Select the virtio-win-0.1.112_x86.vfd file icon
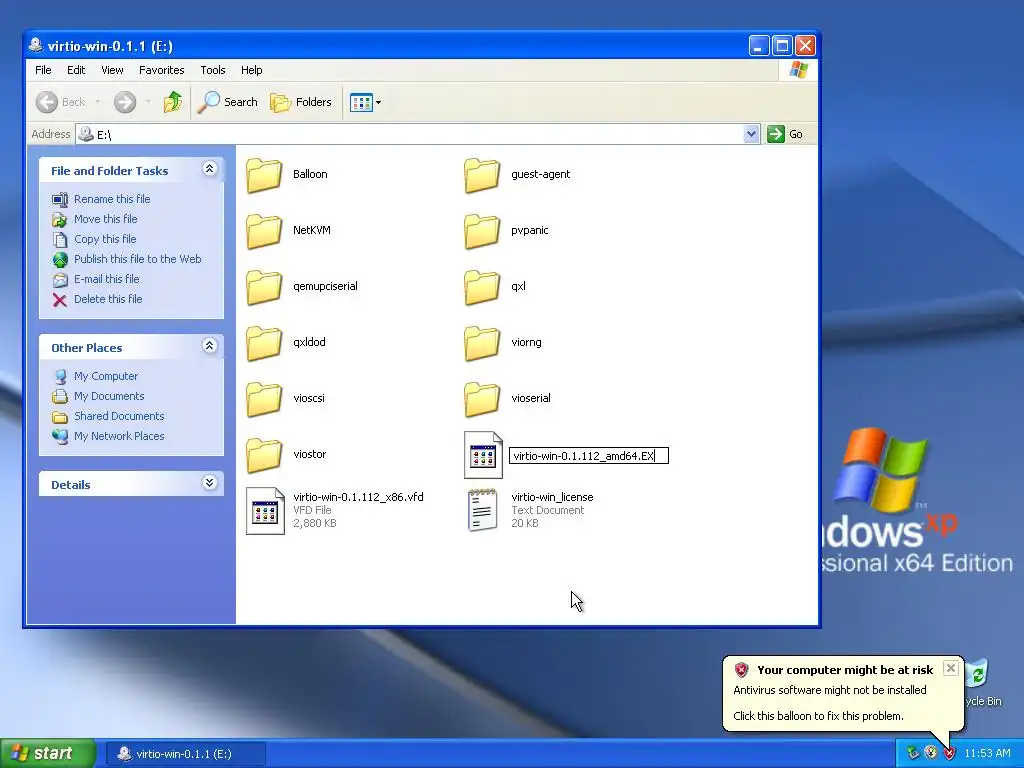The image size is (1024, 768). [265, 511]
